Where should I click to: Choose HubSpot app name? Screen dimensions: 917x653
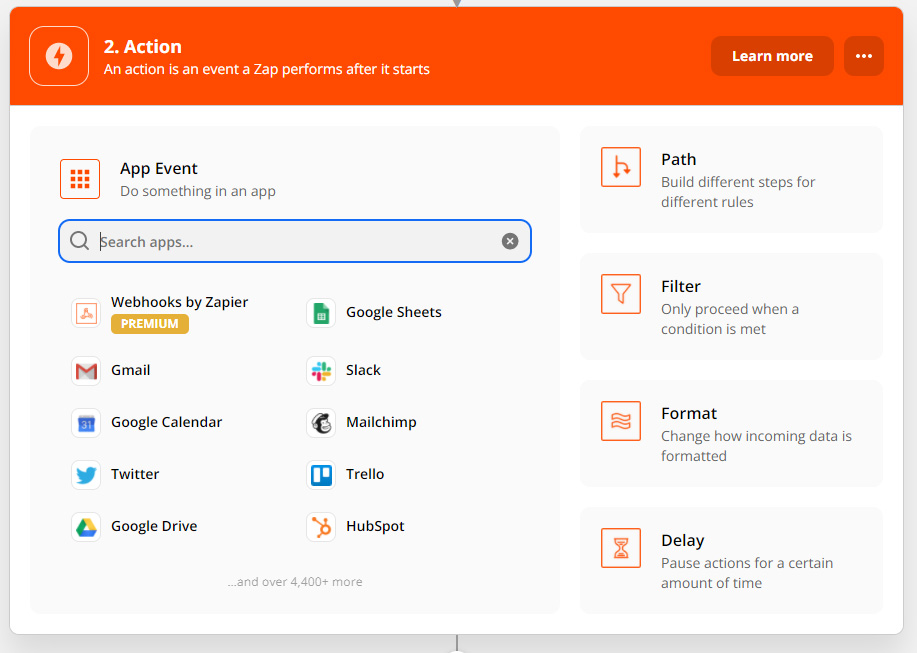[x=375, y=526]
